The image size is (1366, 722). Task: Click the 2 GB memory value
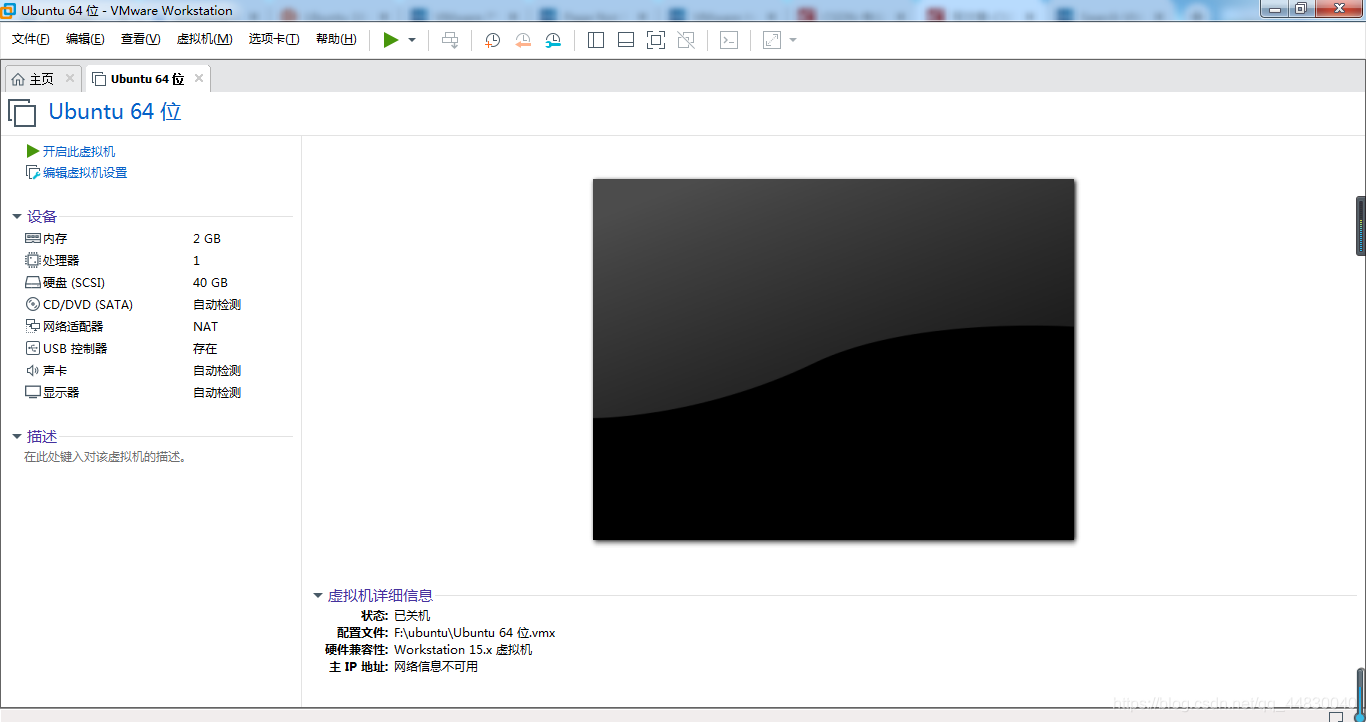(x=207, y=238)
